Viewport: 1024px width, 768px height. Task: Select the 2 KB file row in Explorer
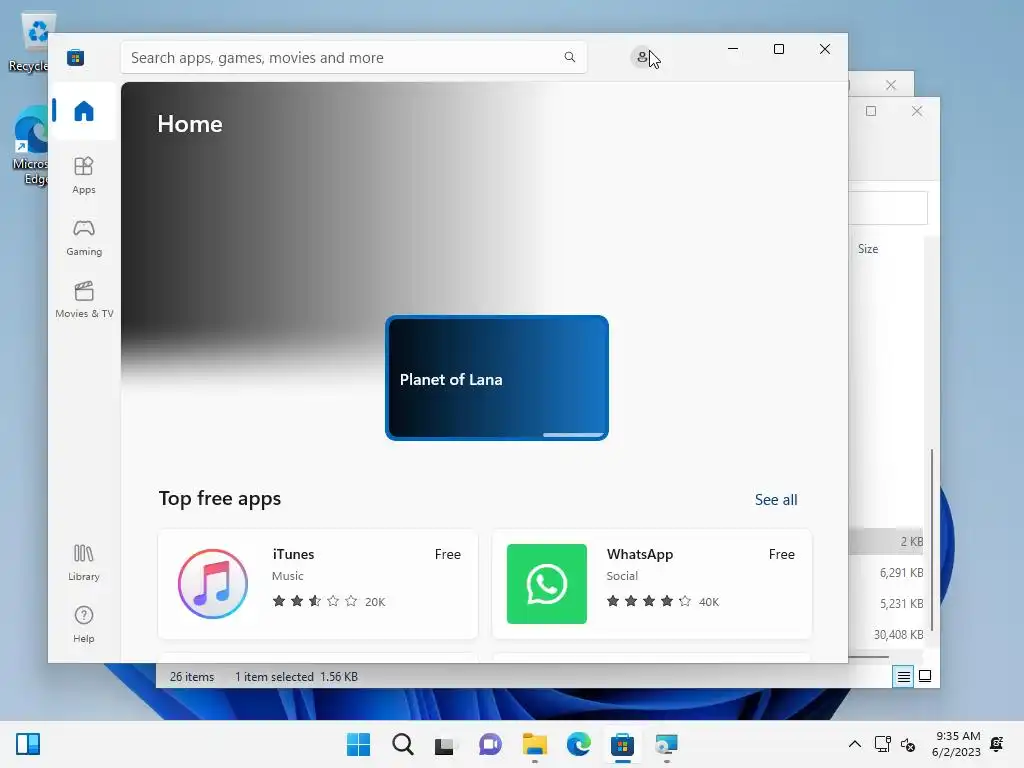[x=888, y=541]
